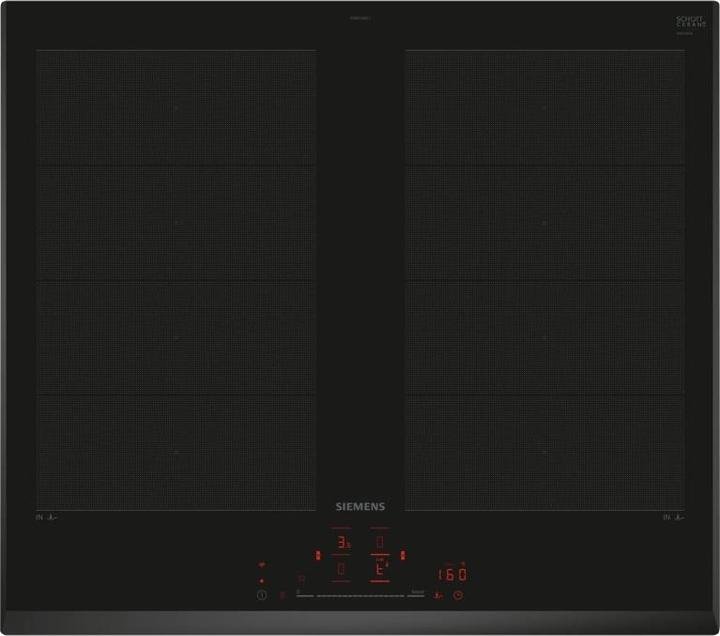Select the front left zone display
This screenshot has width=720, height=636.
tap(342, 570)
